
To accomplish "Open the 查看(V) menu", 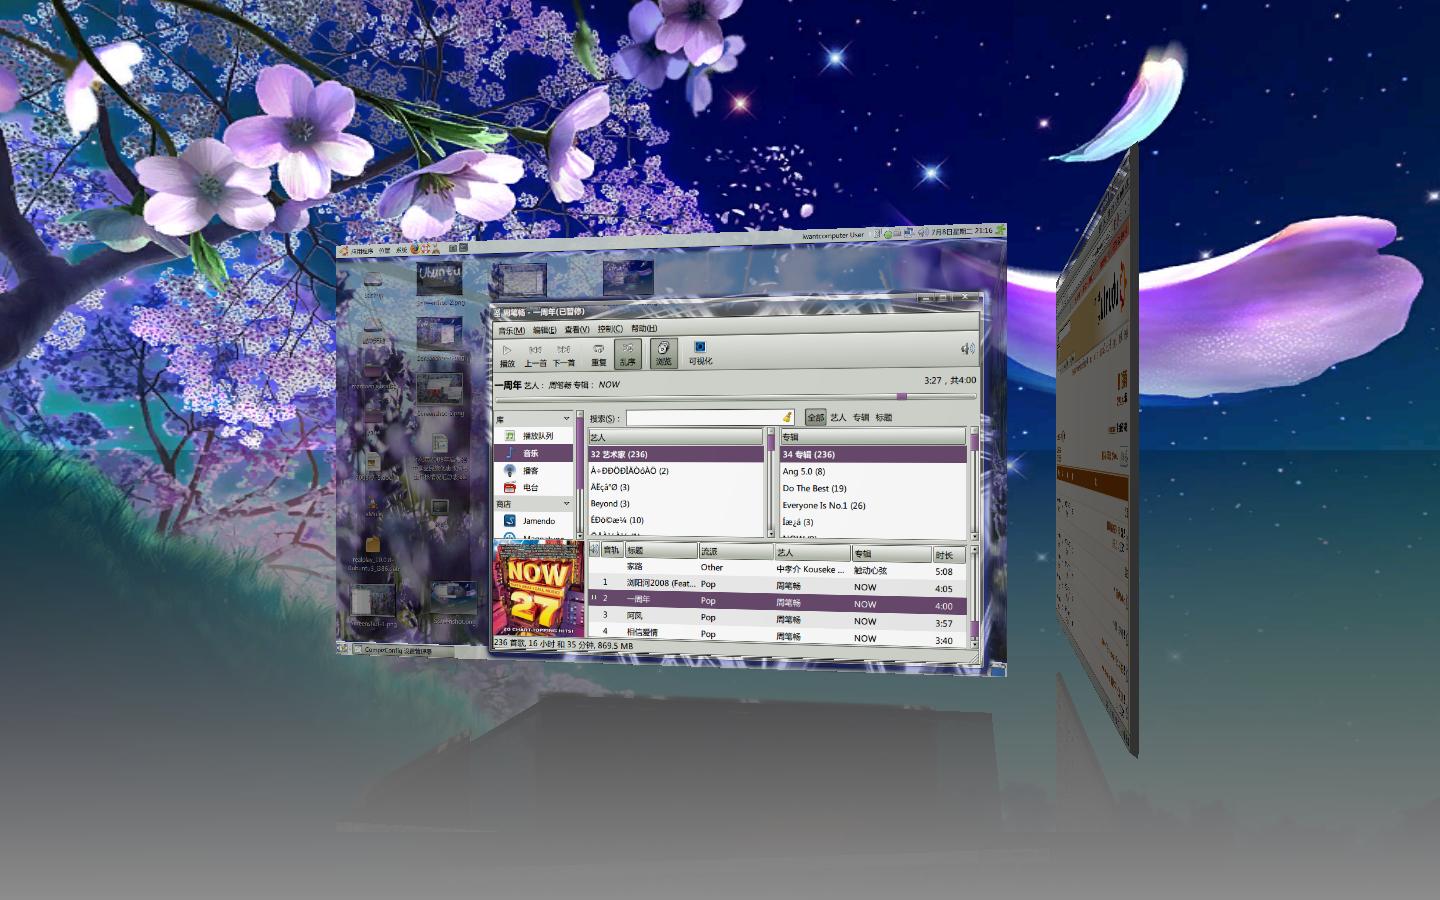I will pos(576,329).
